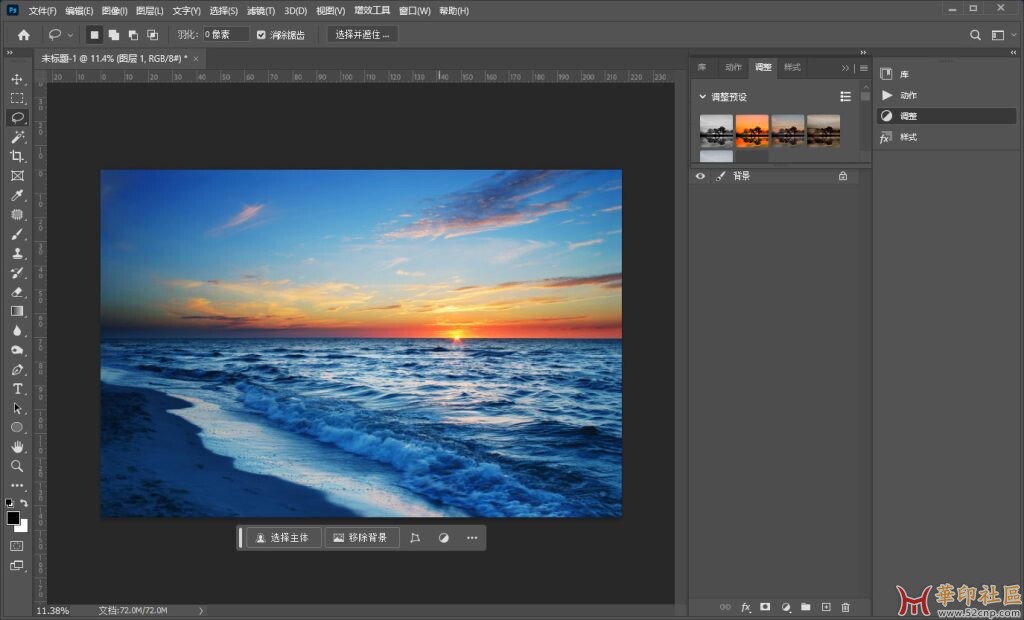Open the 窗口(W) menu

pyautogui.click(x=415, y=11)
